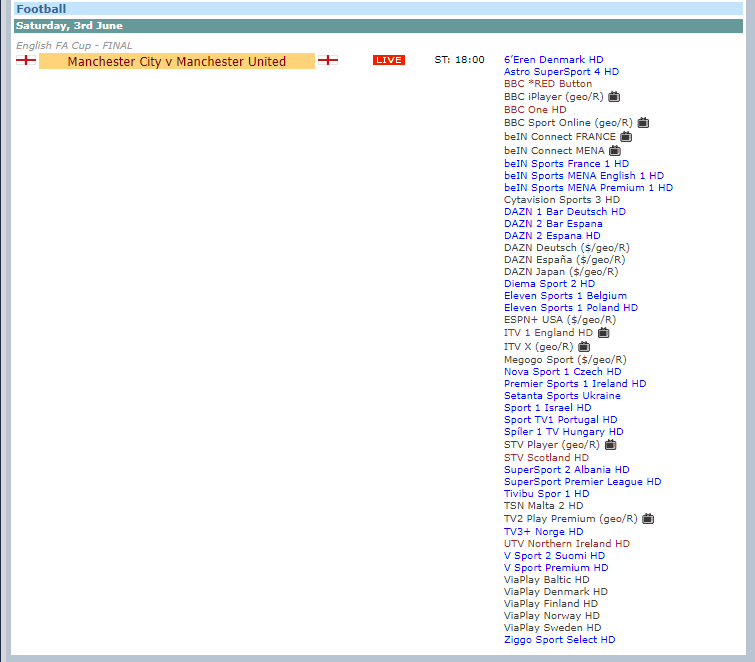The width and height of the screenshot is (755, 662).
Task: Open Setanta Sports Ukraine link
Action: click(562, 396)
